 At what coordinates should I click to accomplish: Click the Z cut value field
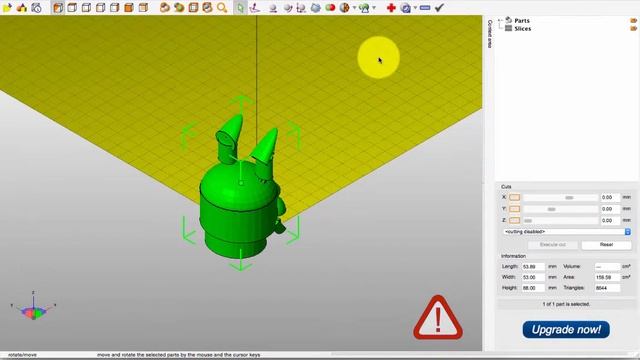(x=610, y=220)
